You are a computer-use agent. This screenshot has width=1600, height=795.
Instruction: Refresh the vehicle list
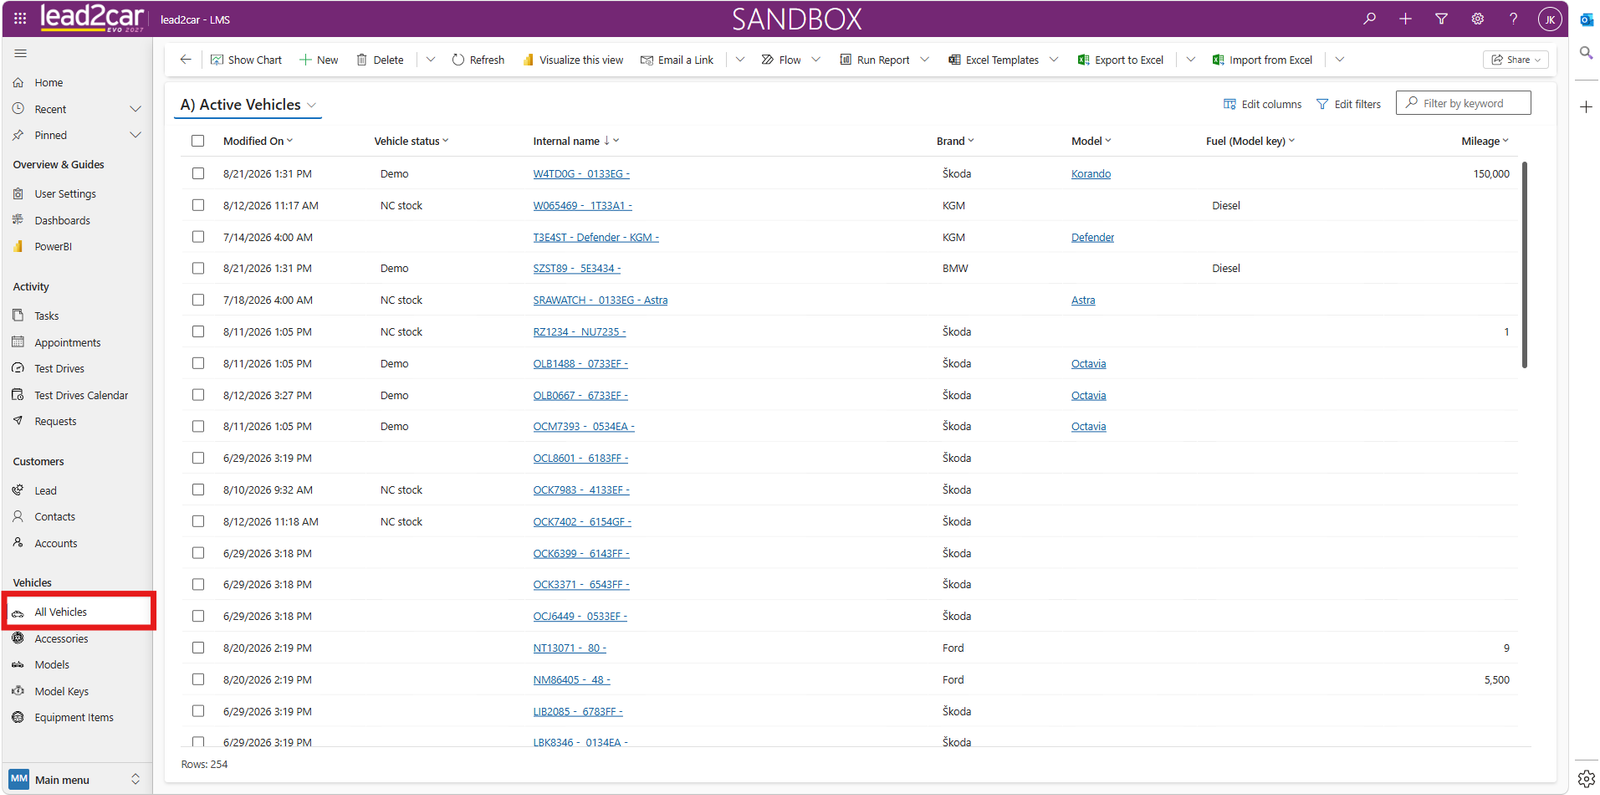click(x=478, y=60)
